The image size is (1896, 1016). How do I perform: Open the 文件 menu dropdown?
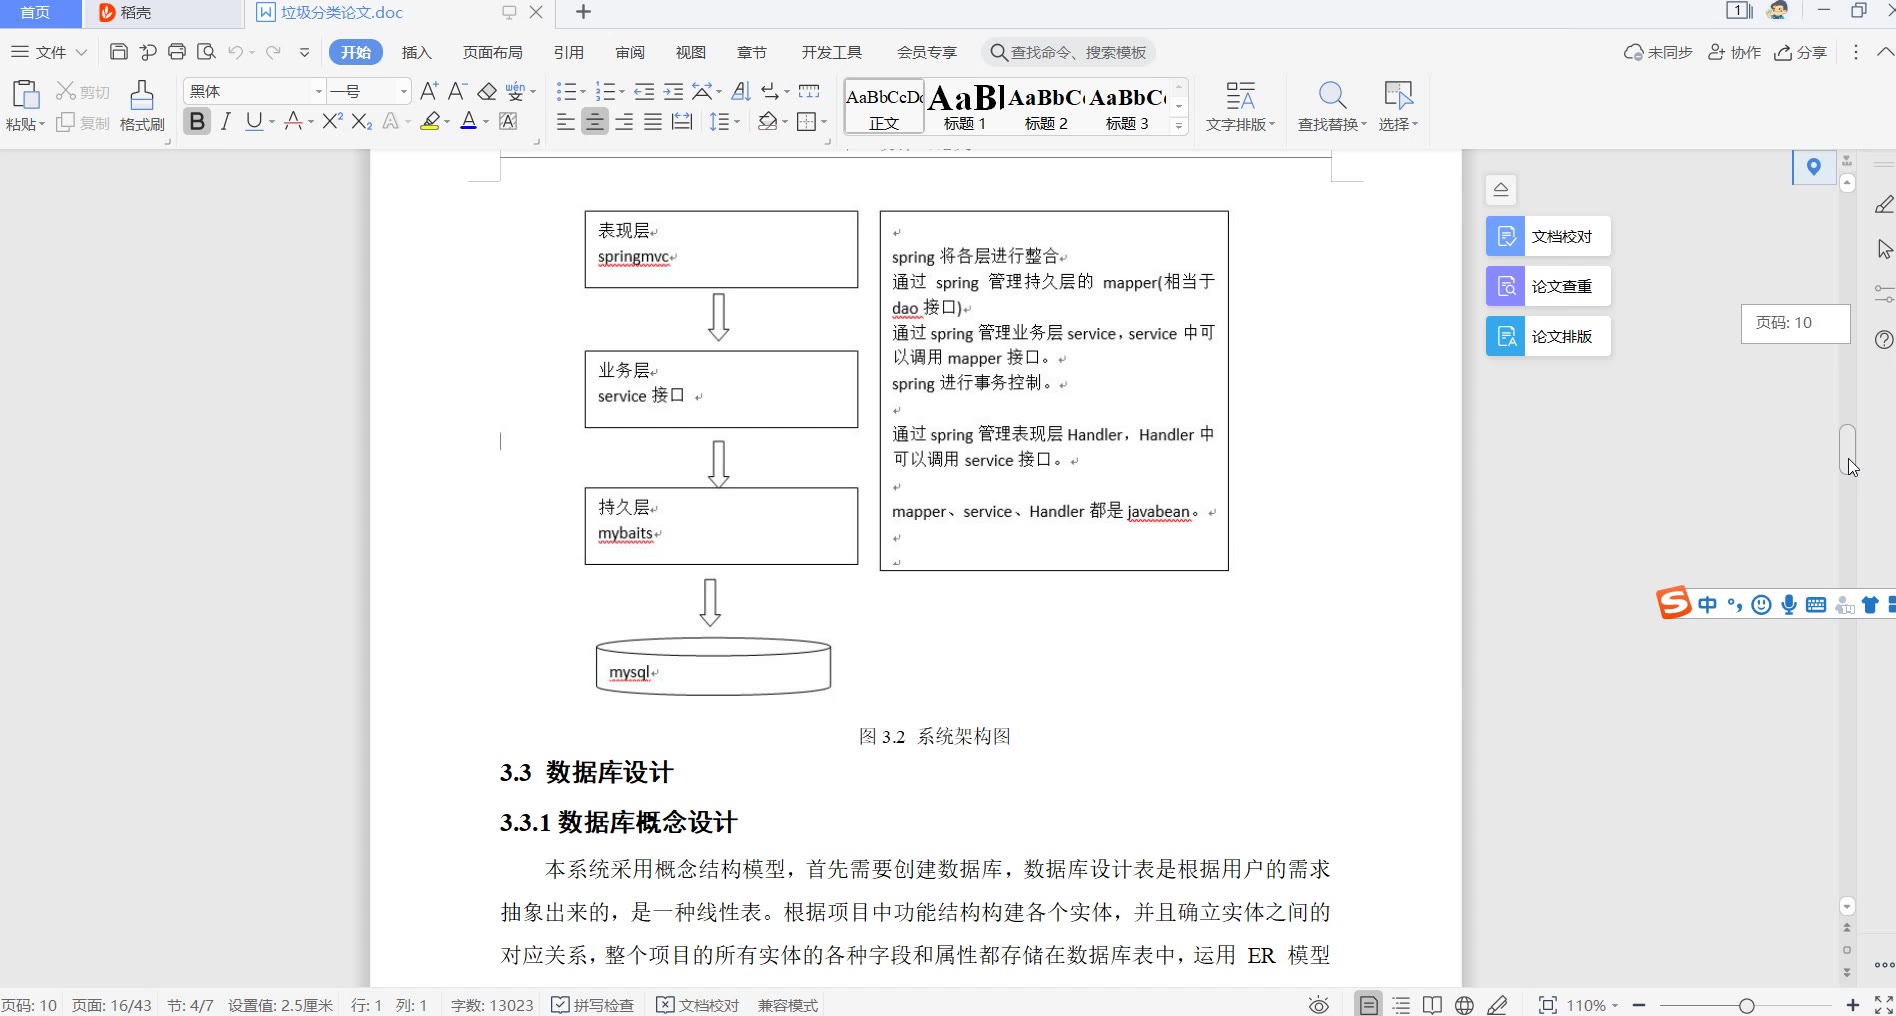pyautogui.click(x=49, y=52)
